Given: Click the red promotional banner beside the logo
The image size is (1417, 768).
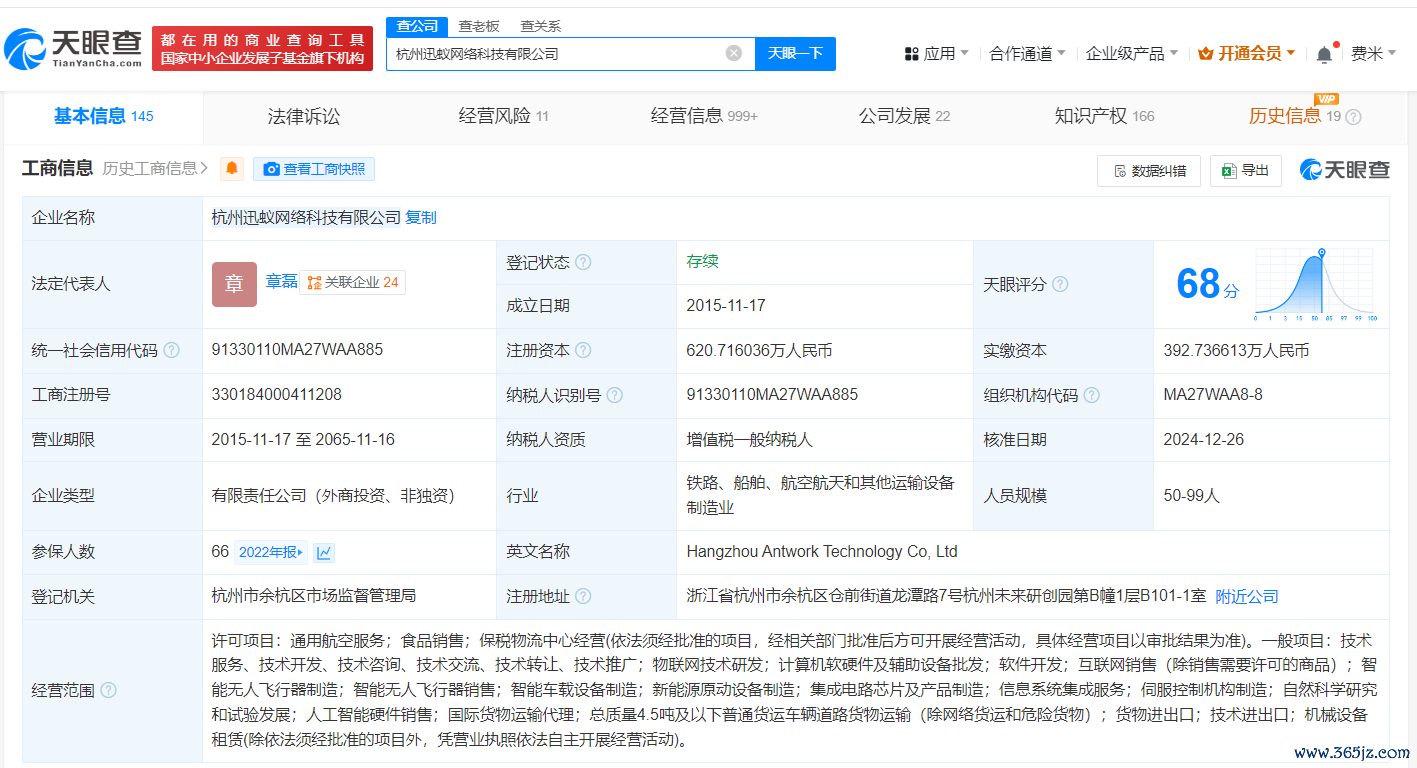Looking at the screenshot, I should click(262, 49).
